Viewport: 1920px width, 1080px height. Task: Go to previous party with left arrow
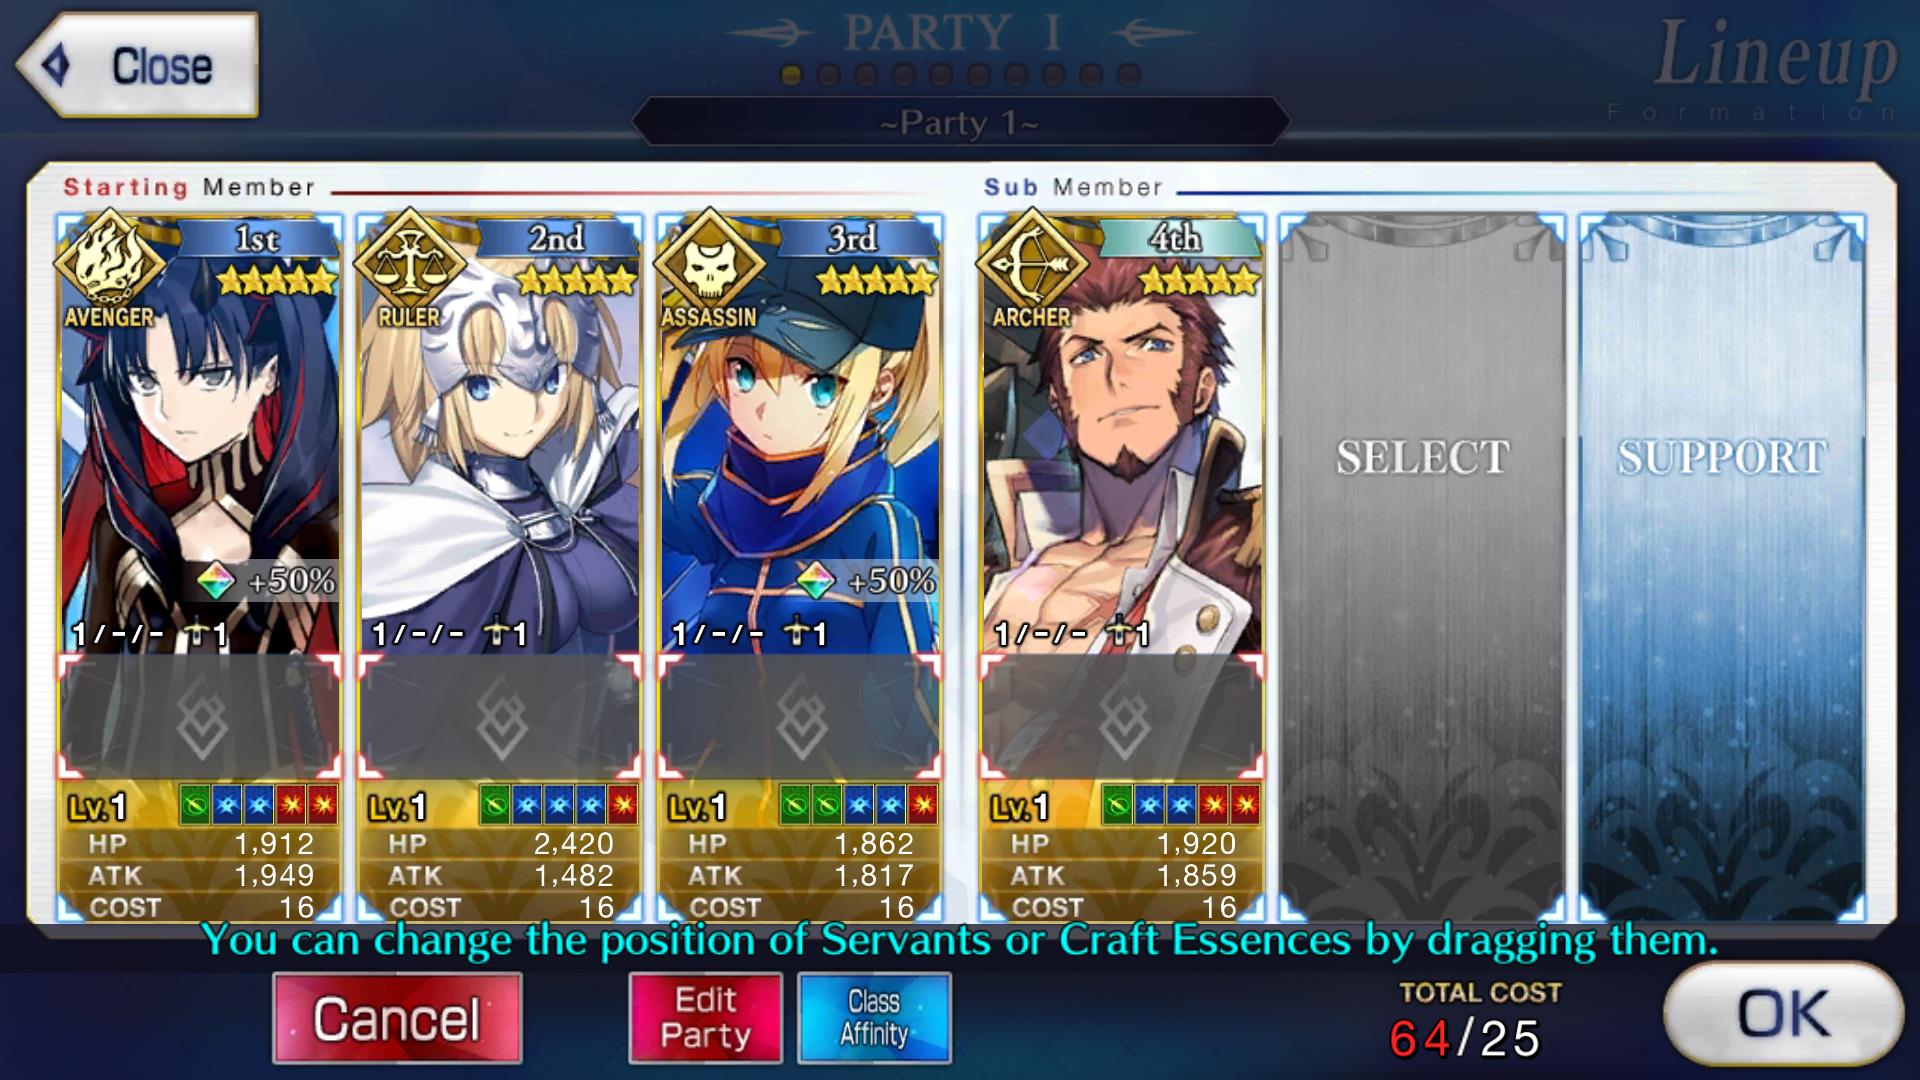pos(770,33)
